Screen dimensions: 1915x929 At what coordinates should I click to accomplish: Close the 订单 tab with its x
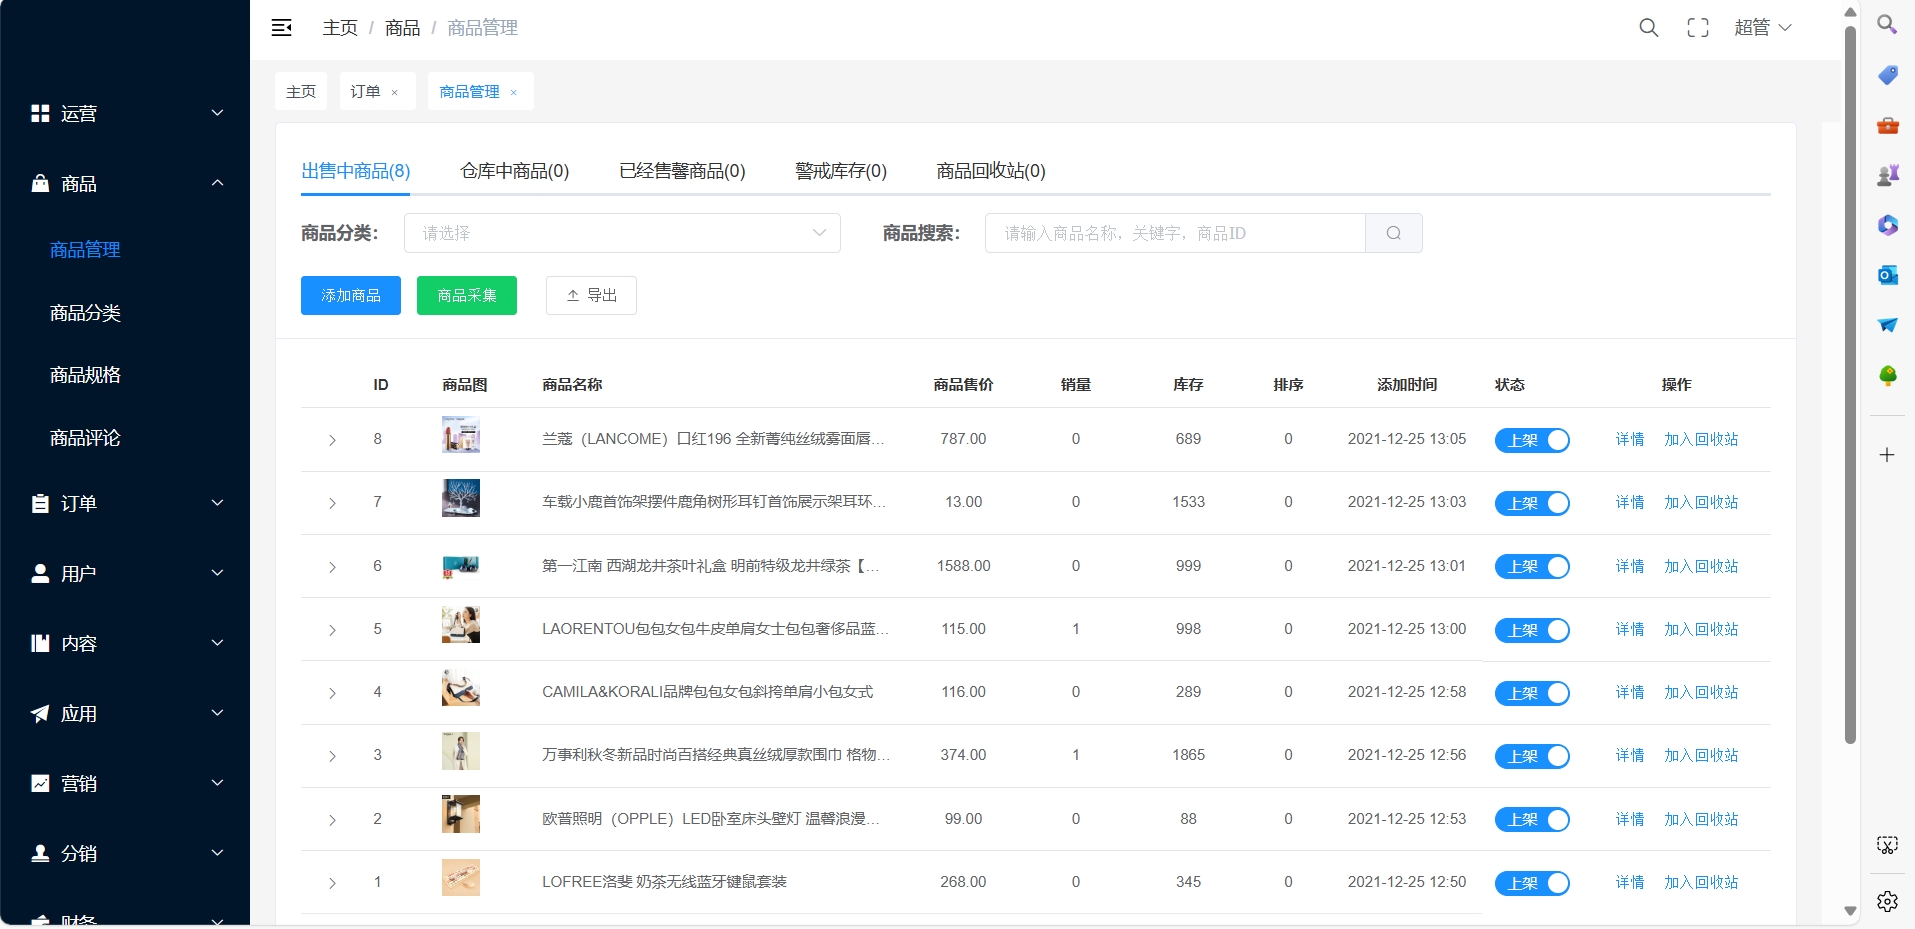[x=395, y=92]
